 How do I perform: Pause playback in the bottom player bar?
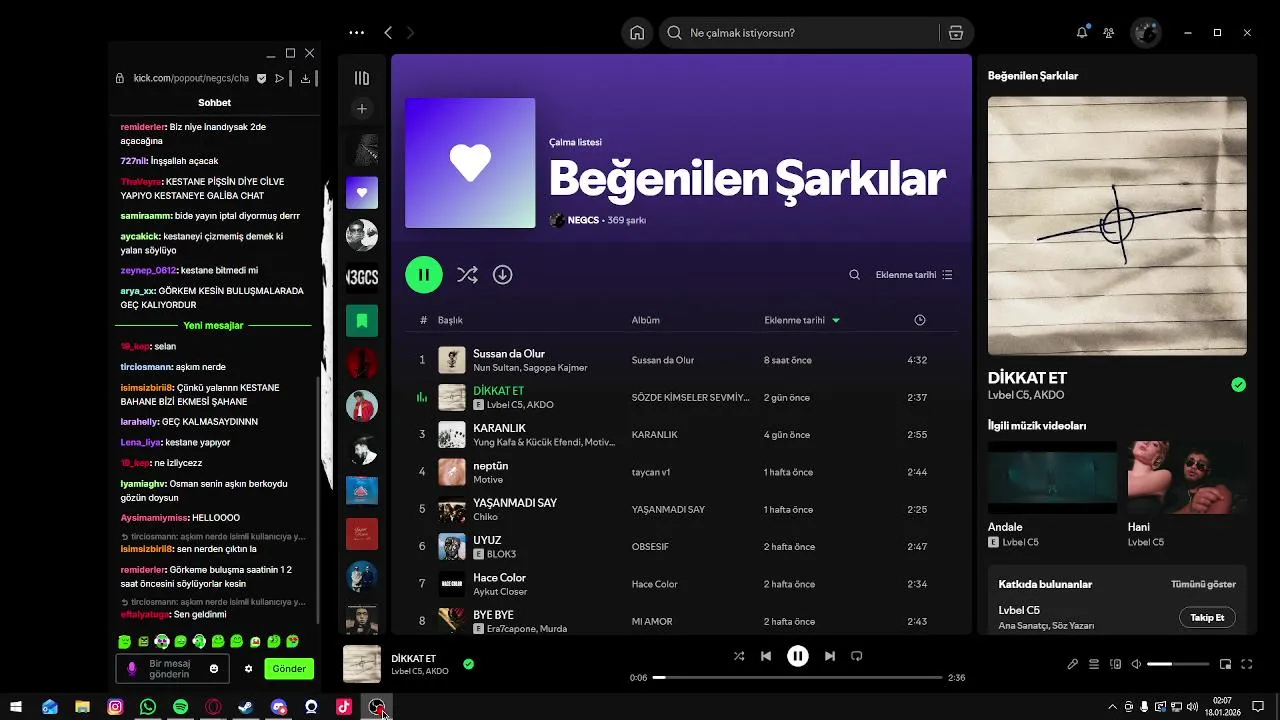pos(797,656)
